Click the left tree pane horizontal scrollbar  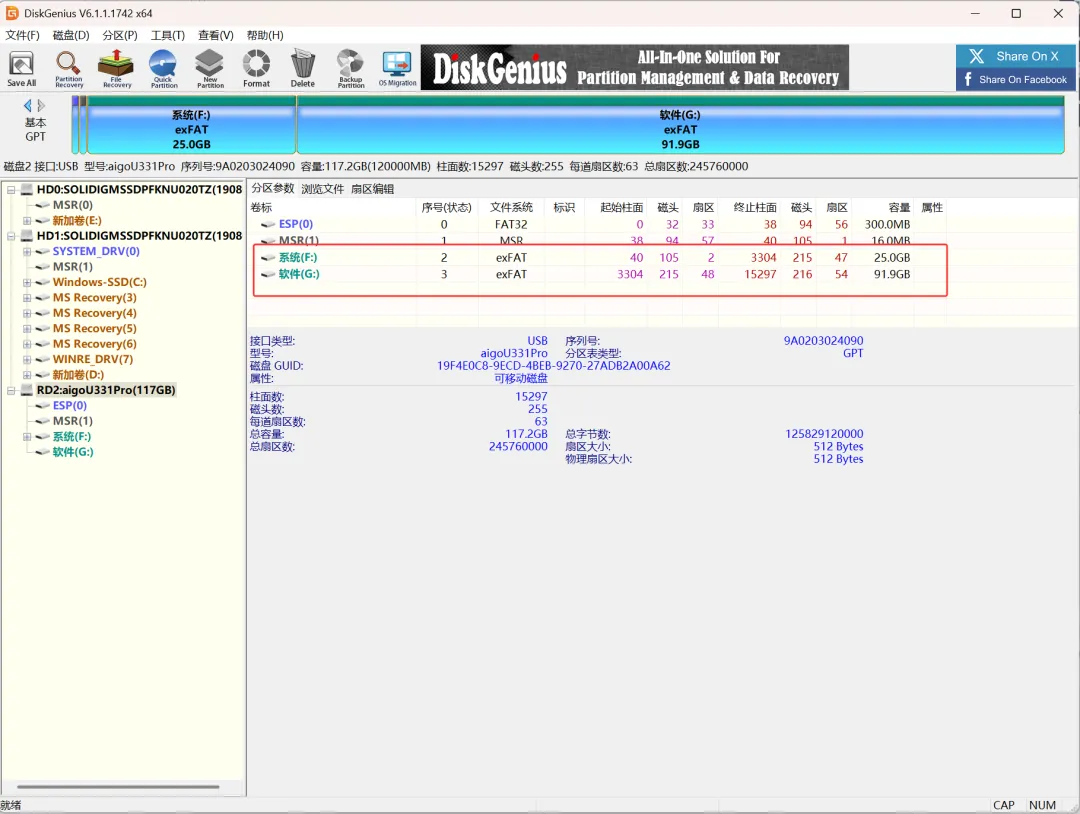[118, 786]
